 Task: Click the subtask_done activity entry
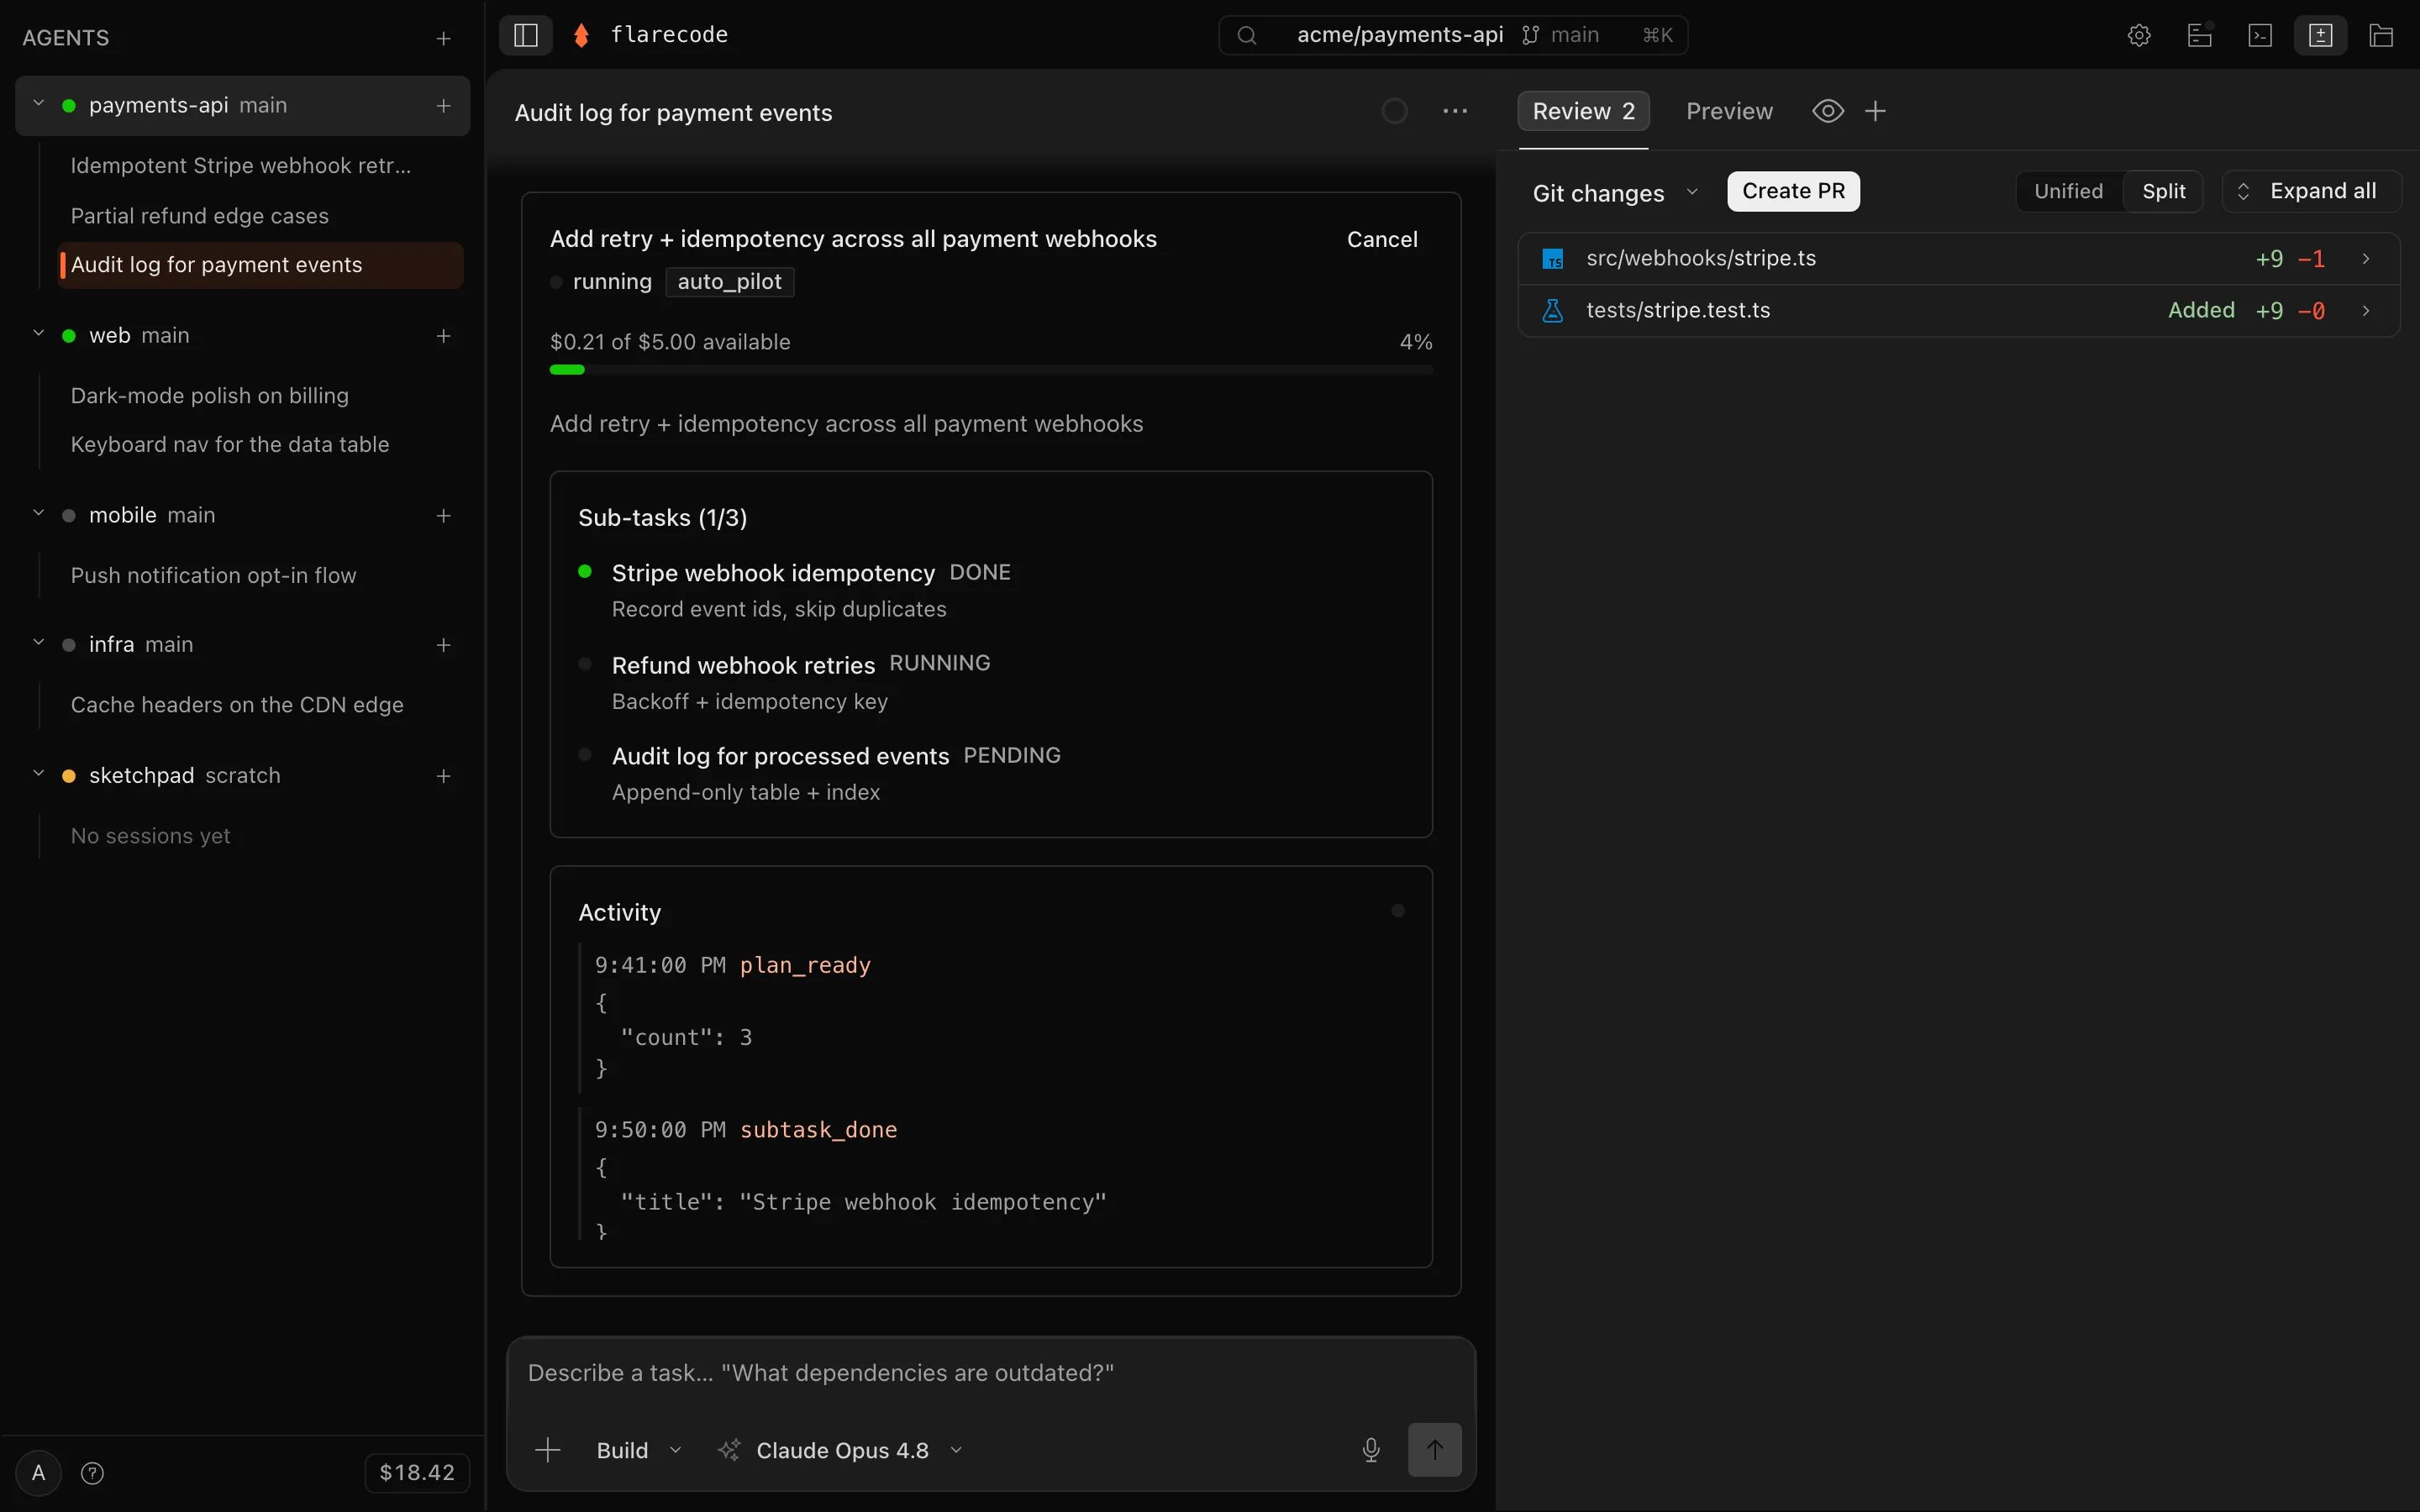(x=990, y=1176)
